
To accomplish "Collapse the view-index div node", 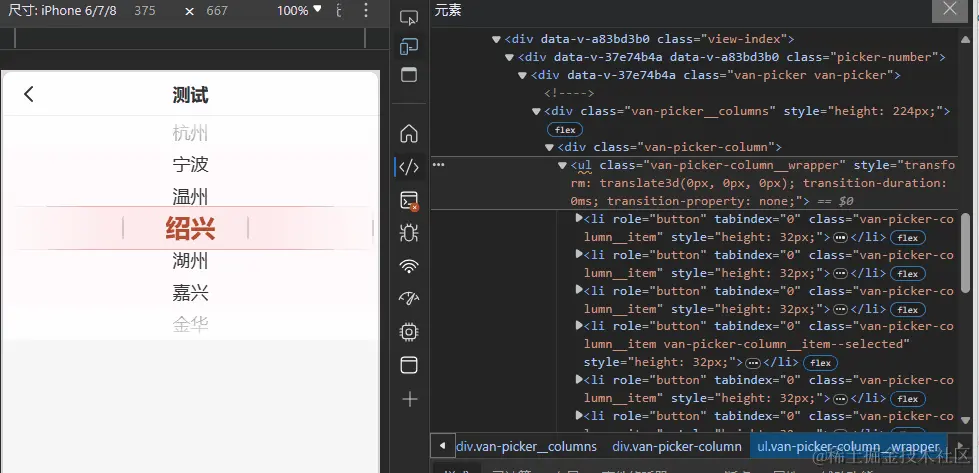I will (496, 39).
